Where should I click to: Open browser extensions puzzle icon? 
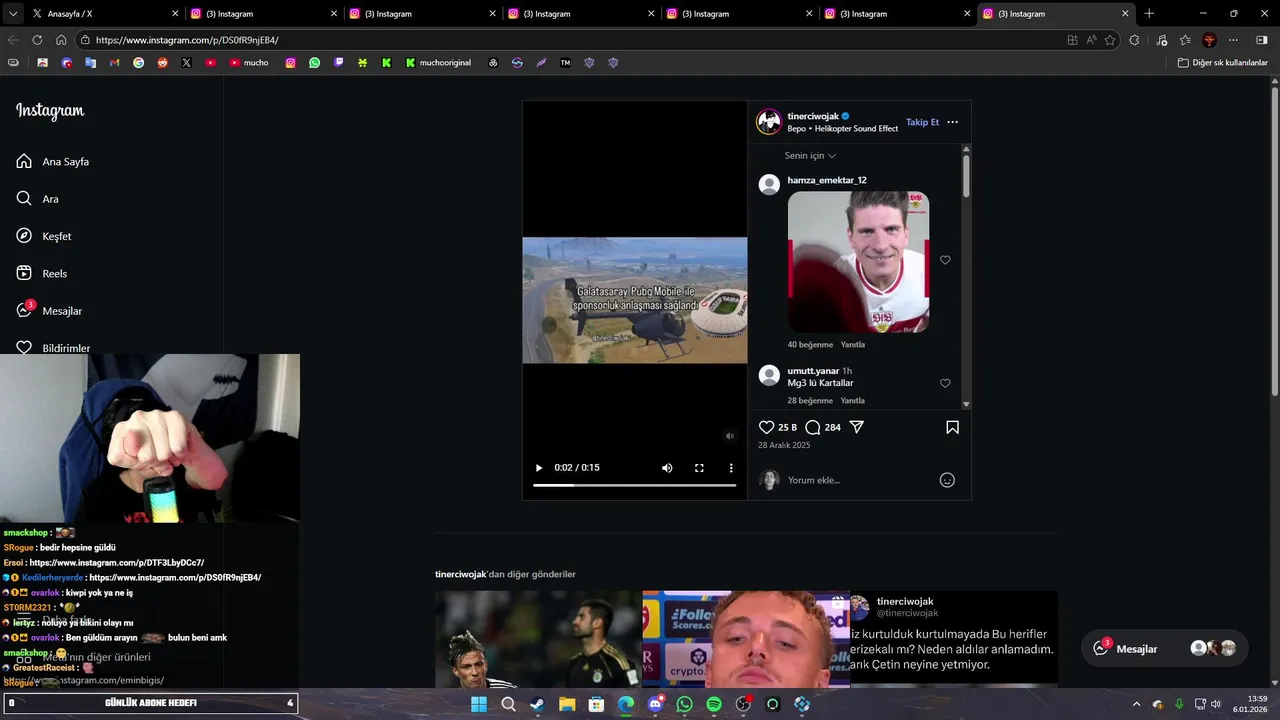(1134, 40)
